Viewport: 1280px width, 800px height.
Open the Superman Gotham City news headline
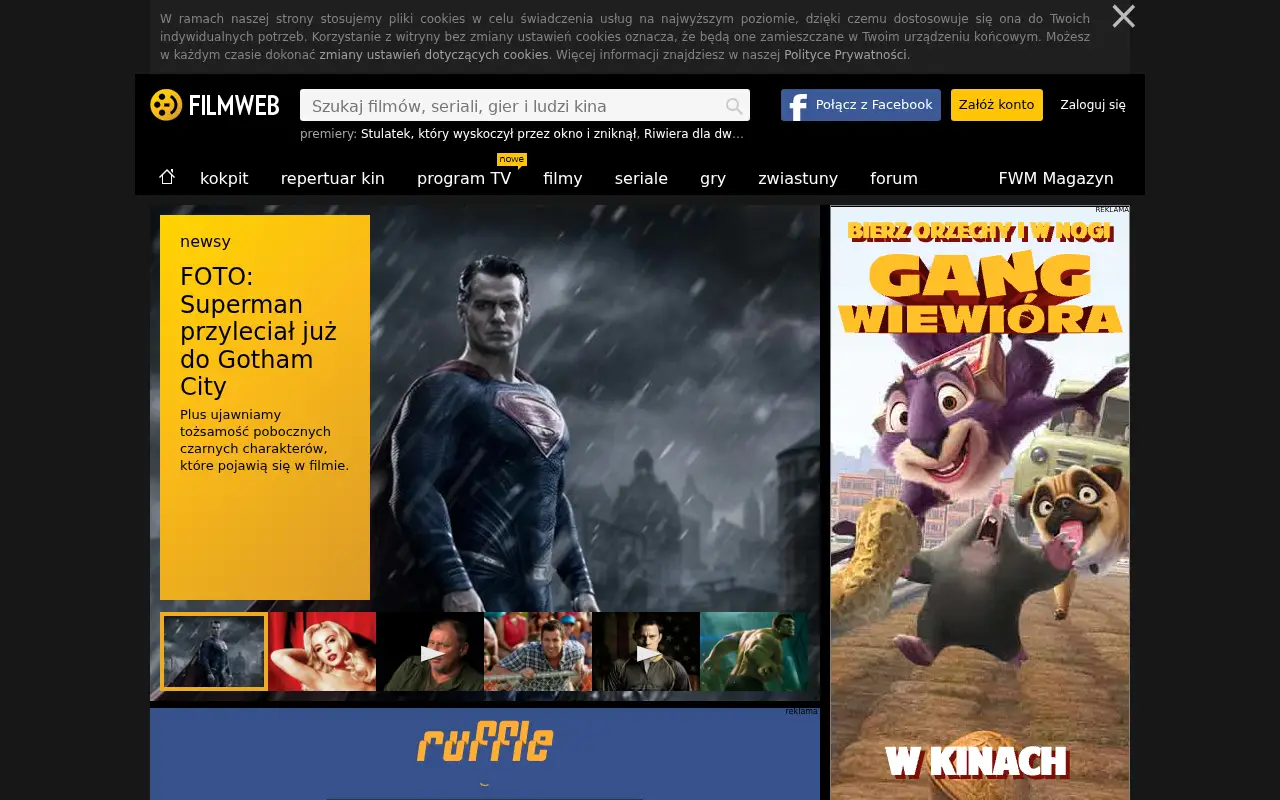(x=259, y=332)
